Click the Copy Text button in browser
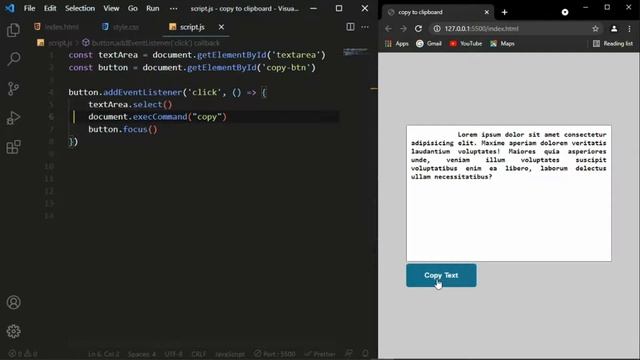This screenshot has height=360, width=640. pyautogui.click(x=441, y=275)
